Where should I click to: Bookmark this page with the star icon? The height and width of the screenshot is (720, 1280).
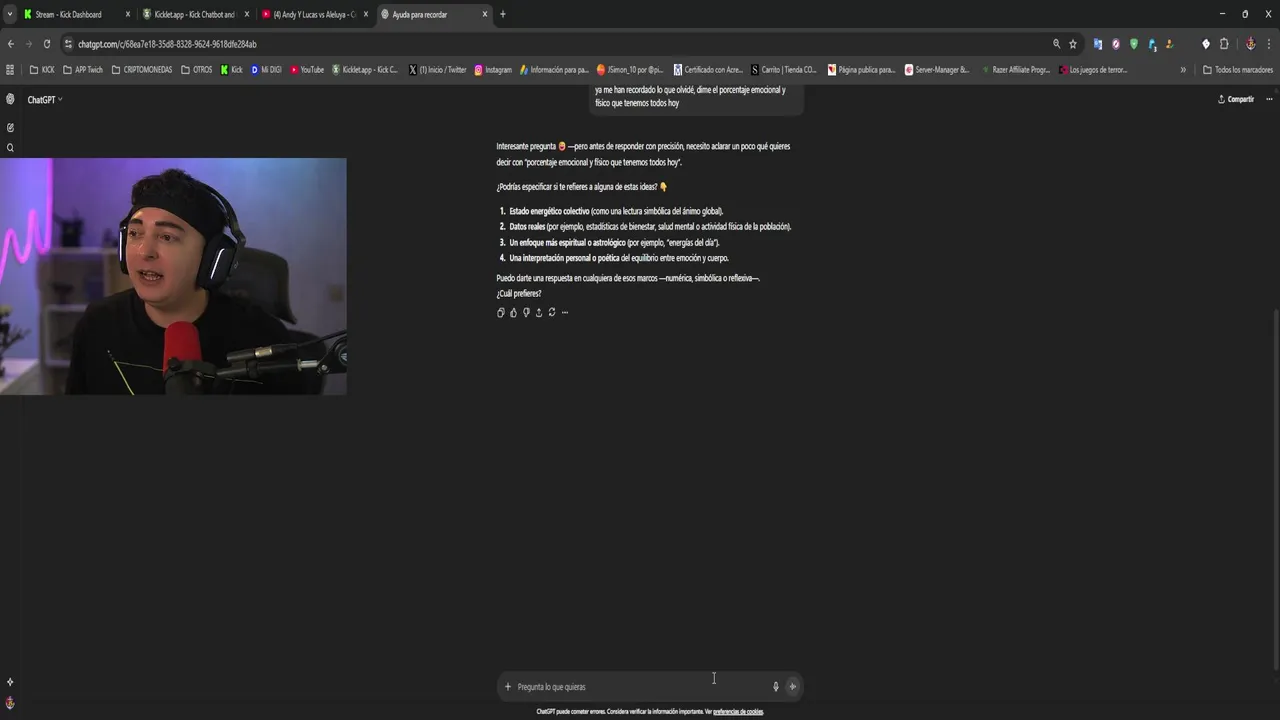tap(1073, 44)
